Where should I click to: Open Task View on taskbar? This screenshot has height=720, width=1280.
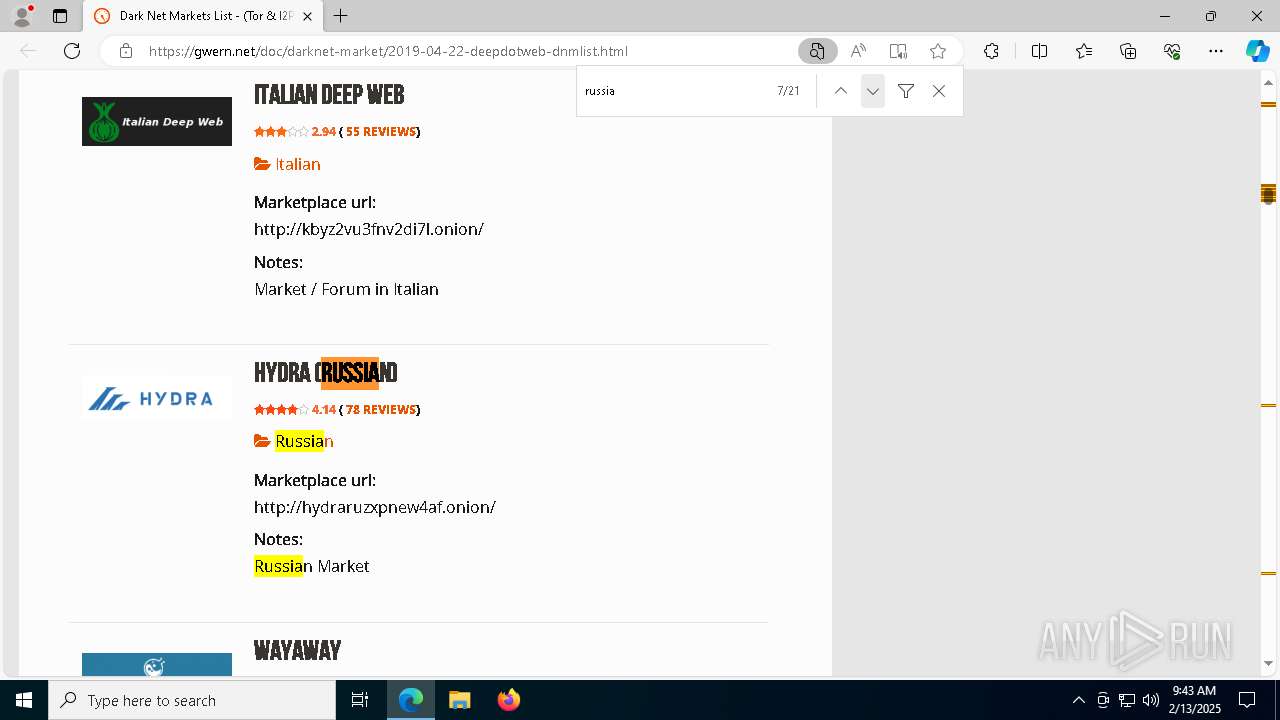coord(360,700)
